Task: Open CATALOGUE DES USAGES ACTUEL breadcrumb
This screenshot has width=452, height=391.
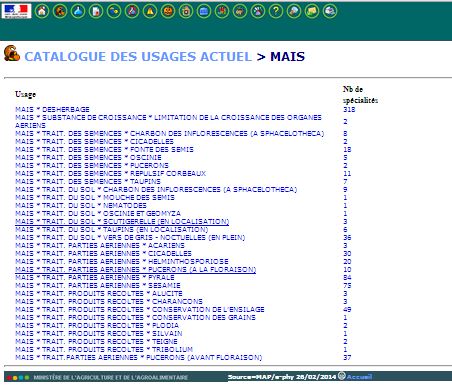Action: [x=138, y=56]
